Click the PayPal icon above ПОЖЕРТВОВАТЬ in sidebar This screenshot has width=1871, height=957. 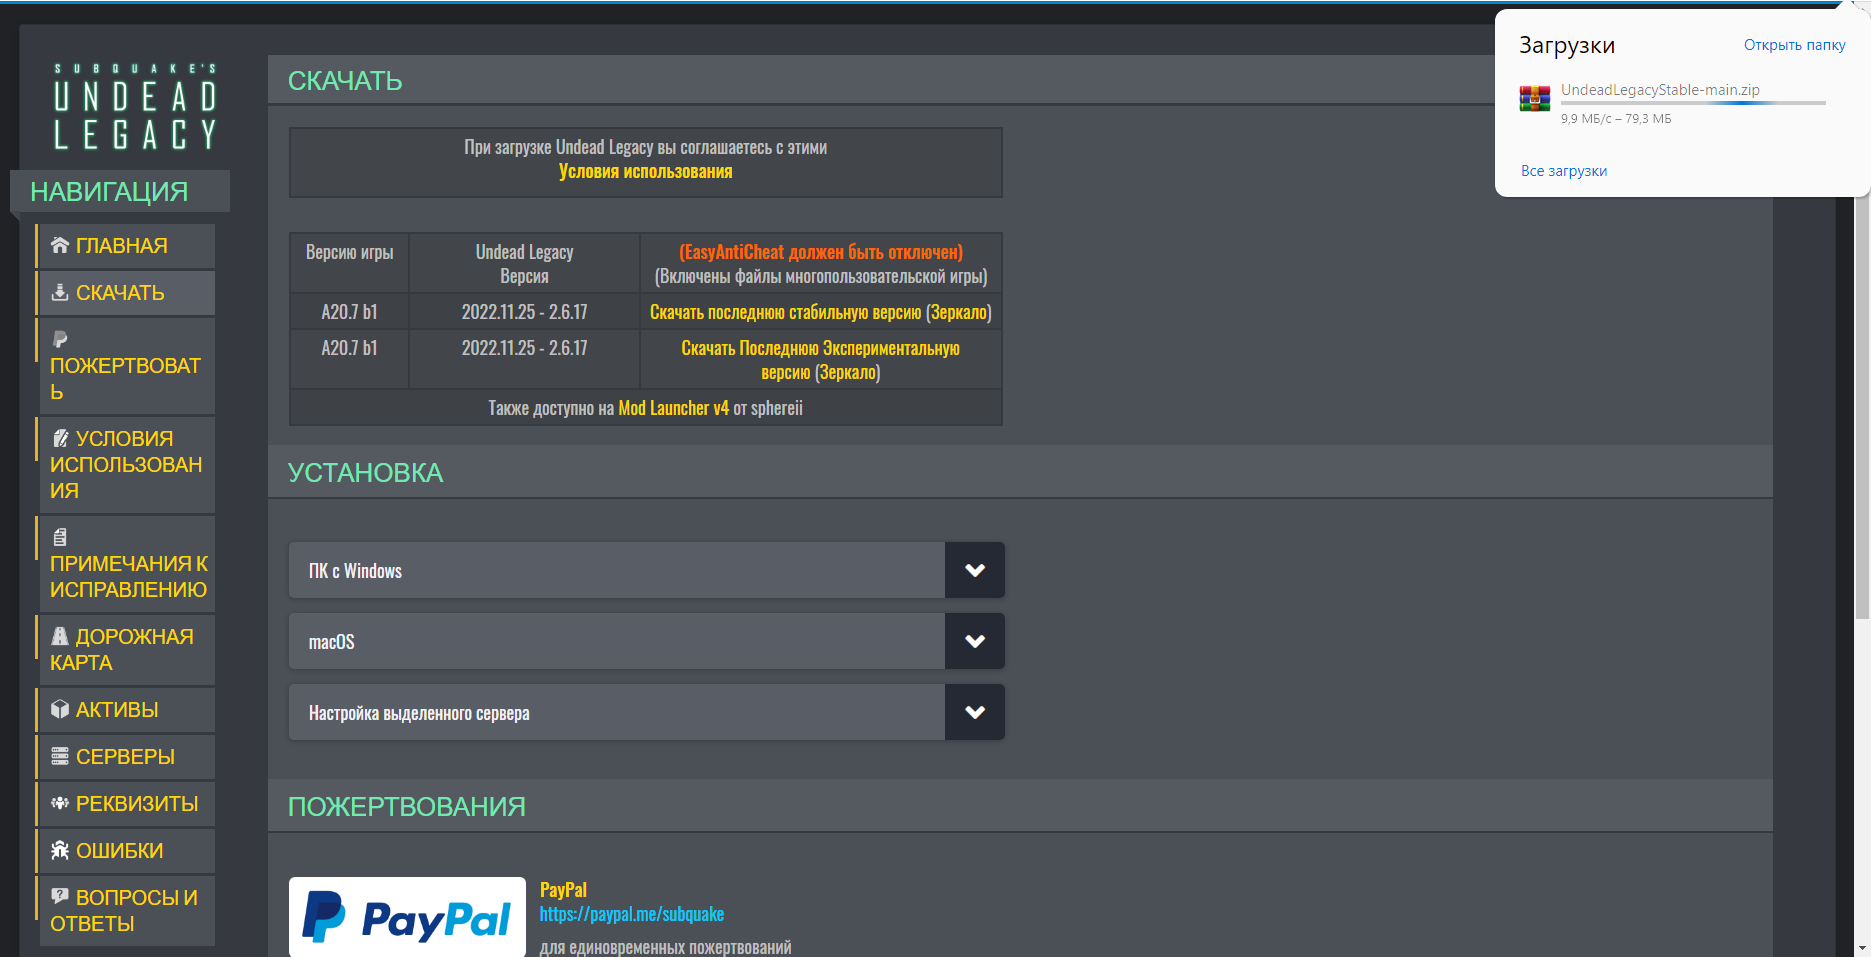60,339
